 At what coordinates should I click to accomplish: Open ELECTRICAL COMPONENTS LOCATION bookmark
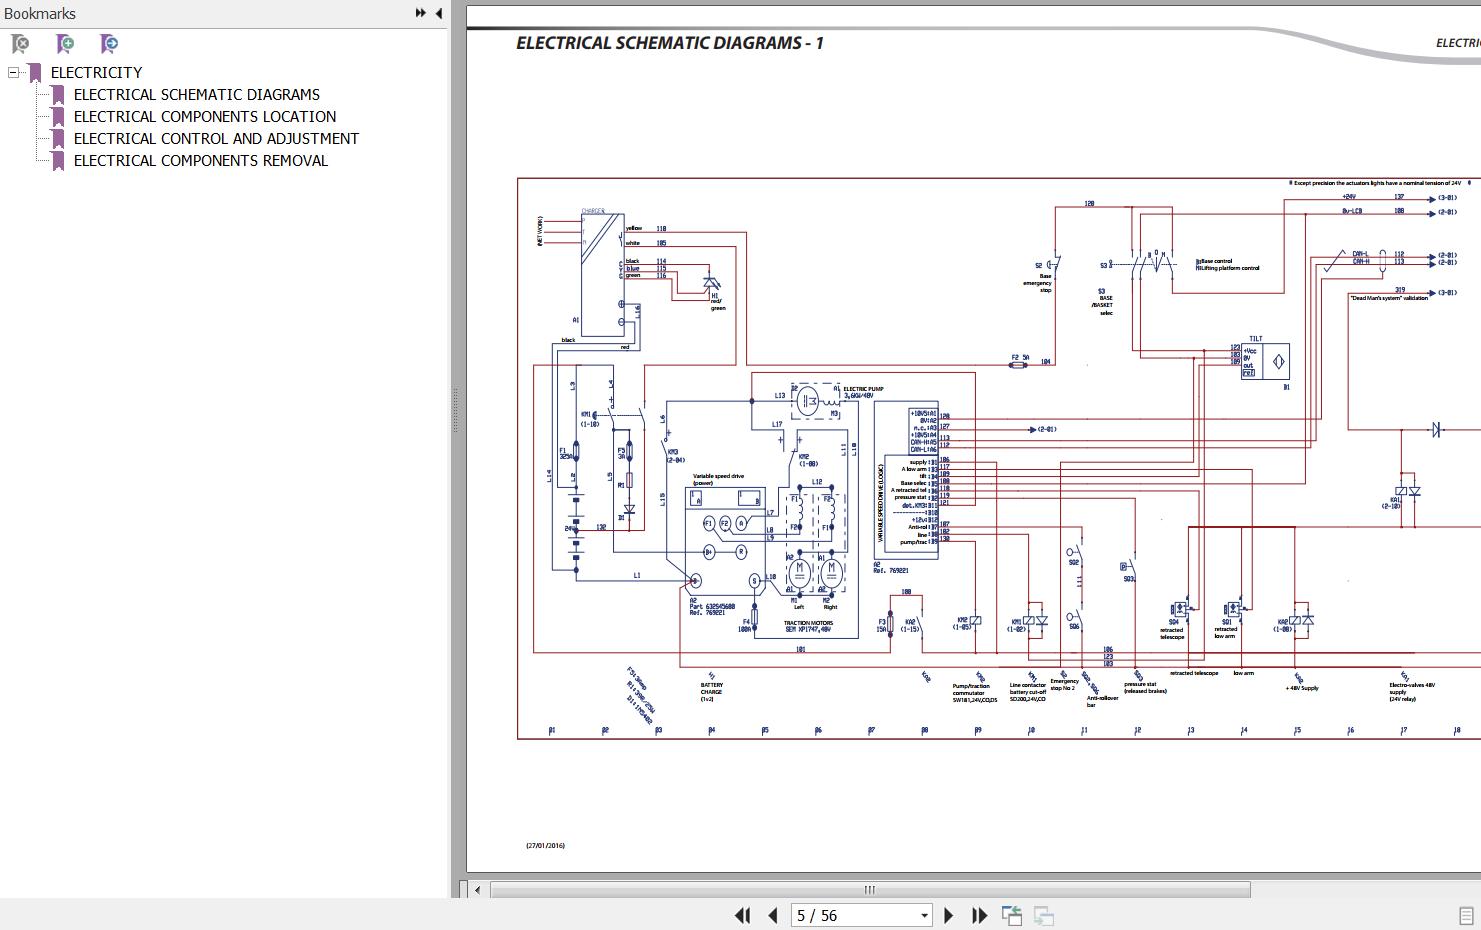pyautogui.click(x=205, y=117)
